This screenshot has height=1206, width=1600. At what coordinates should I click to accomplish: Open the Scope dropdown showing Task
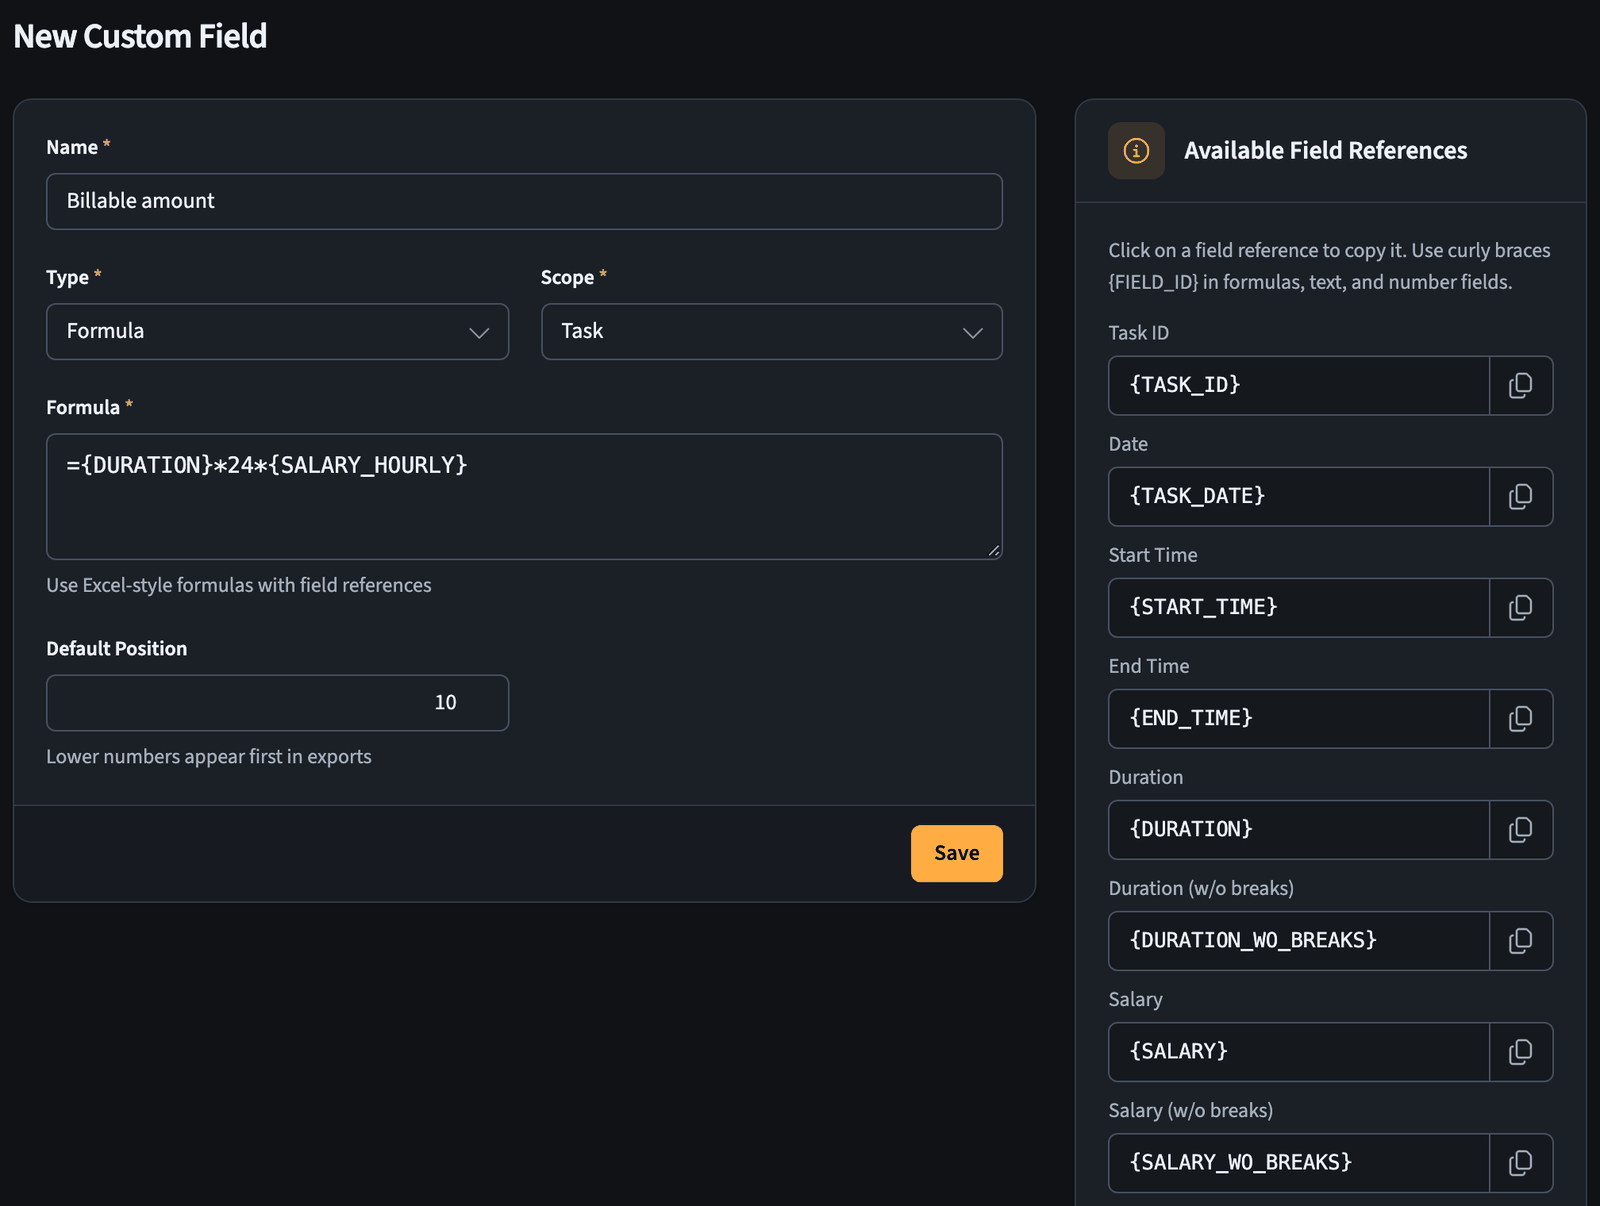click(772, 332)
